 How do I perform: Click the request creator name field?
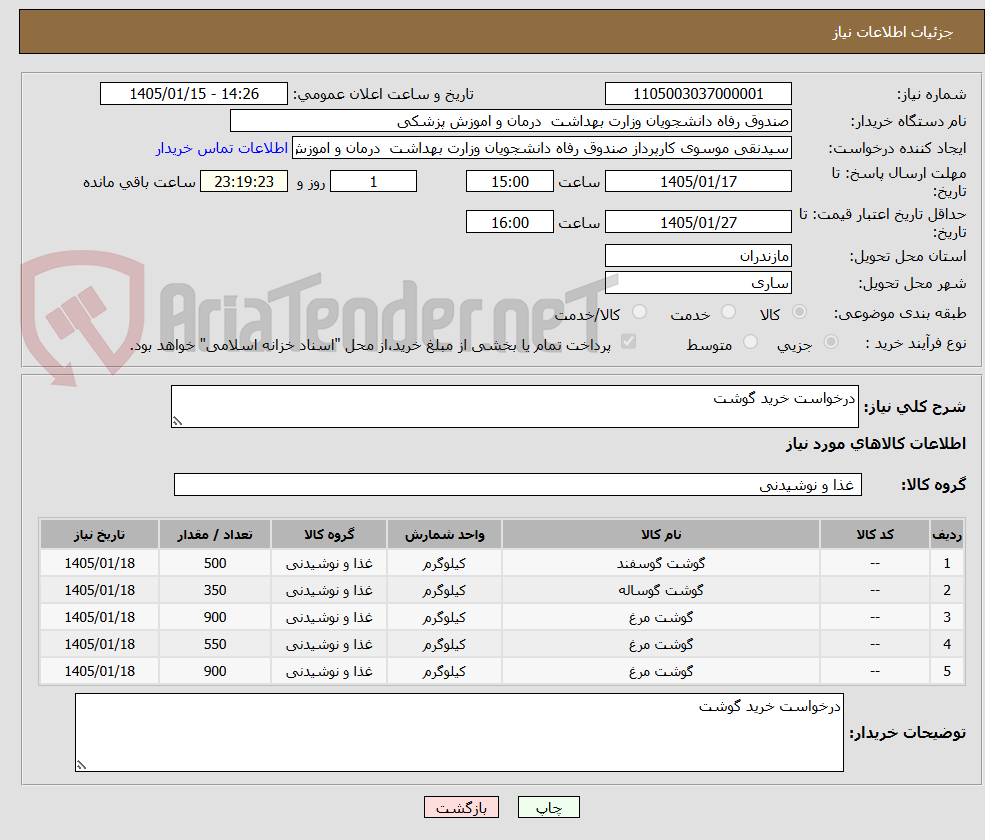tap(541, 148)
